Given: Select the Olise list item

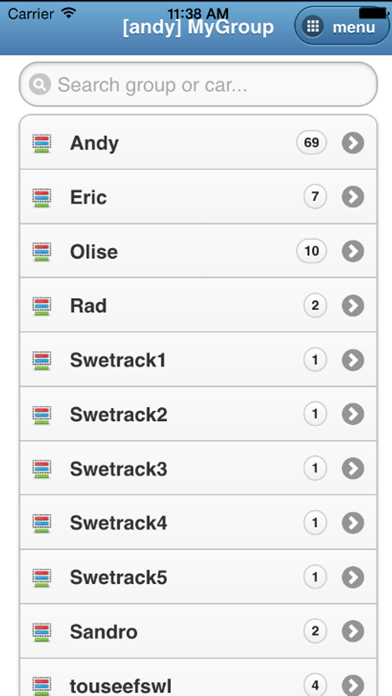Looking at the screenshot, I should coord(198,251).
